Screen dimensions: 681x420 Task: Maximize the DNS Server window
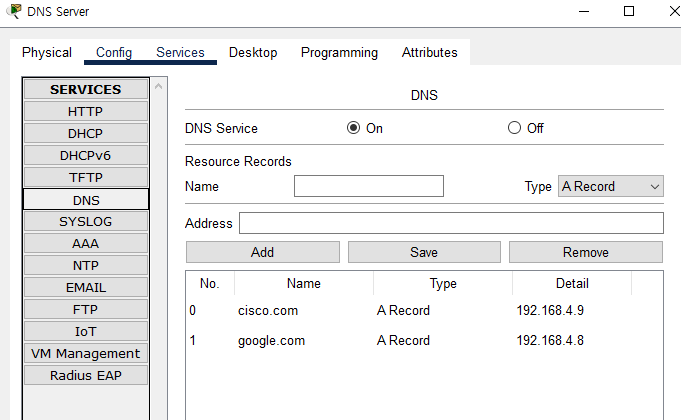tap(628, 11)
